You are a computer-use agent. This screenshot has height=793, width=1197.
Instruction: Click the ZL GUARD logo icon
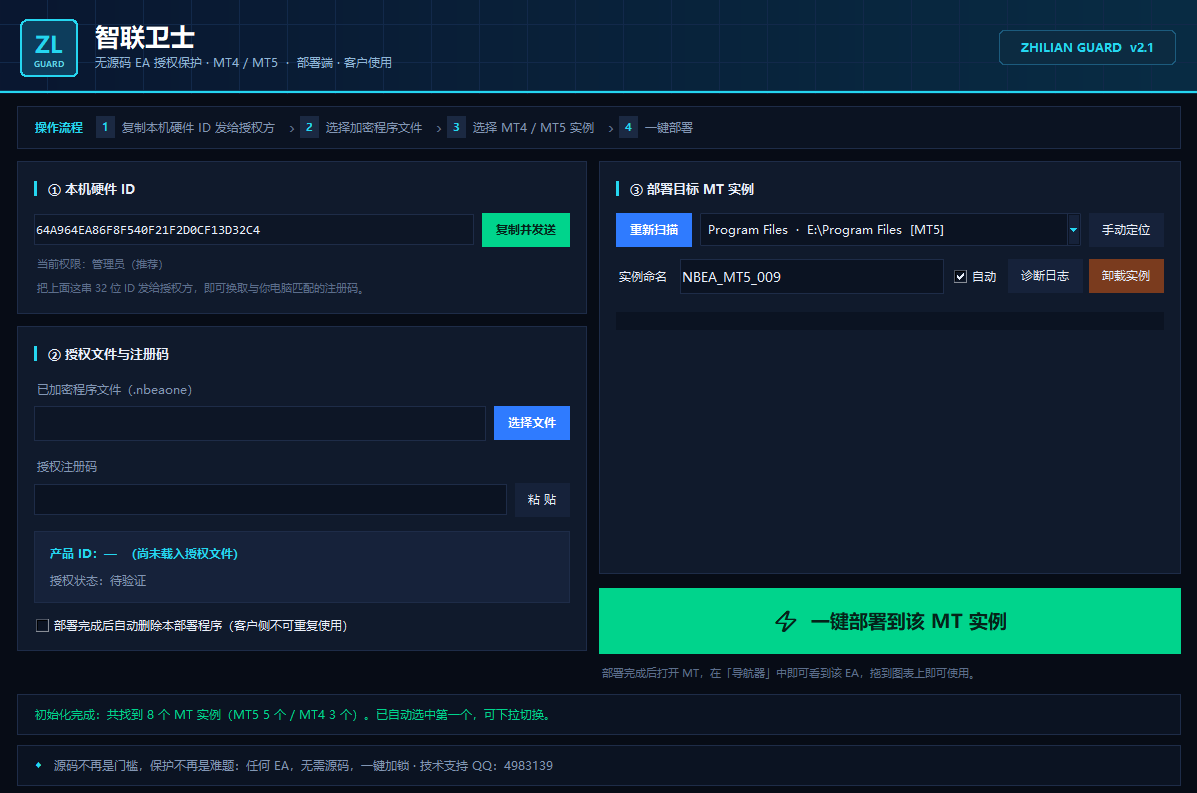(x=49, y=48)
